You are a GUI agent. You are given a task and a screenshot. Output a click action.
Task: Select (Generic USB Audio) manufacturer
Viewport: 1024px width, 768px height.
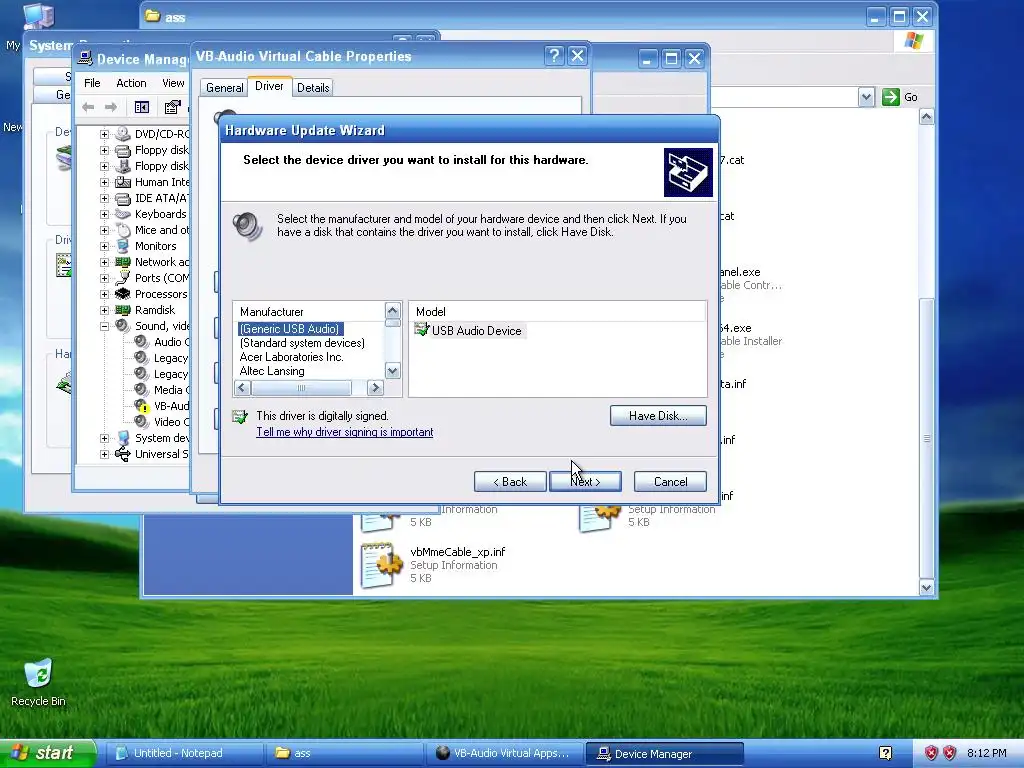[290, 329]
